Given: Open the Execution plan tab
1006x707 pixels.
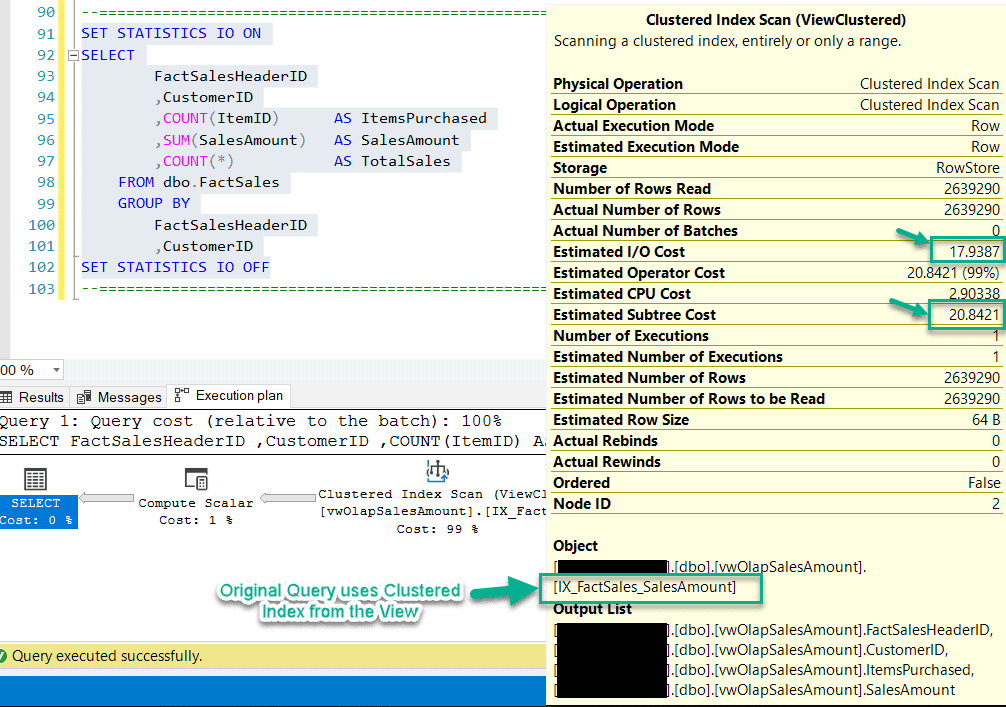Looking at the screenshot, I should pyautogui.click(x=229, y=396).
